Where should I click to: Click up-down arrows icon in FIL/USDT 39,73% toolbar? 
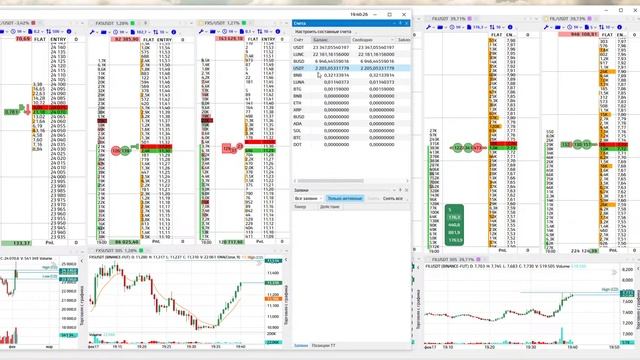602,27
